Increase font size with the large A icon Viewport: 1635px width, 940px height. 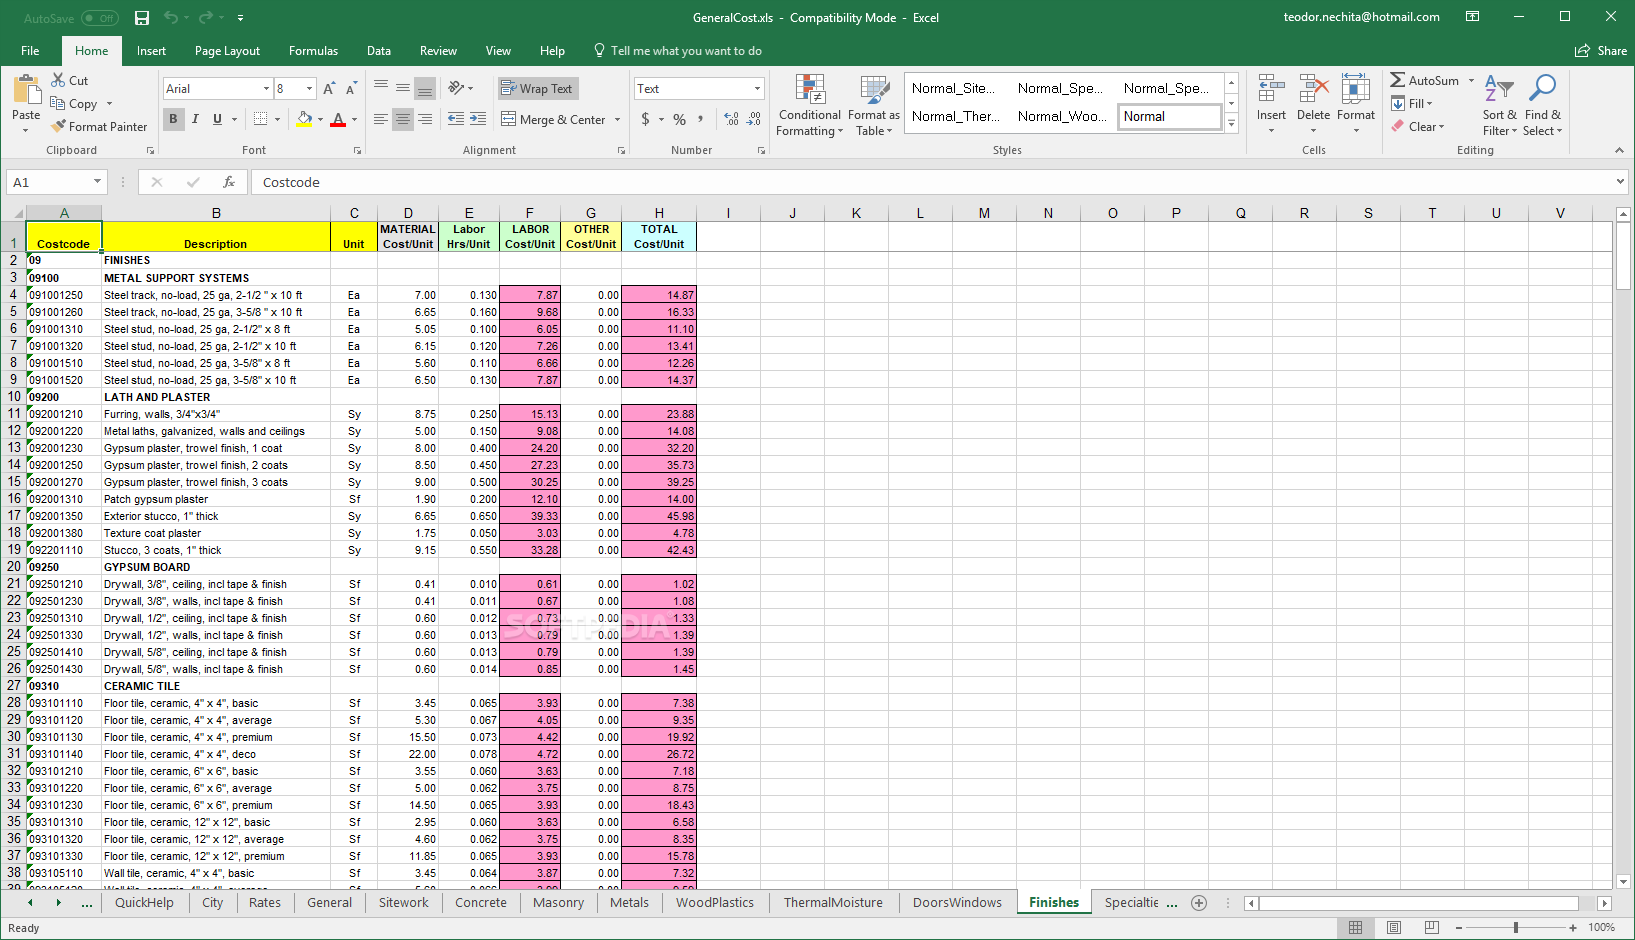329,89
